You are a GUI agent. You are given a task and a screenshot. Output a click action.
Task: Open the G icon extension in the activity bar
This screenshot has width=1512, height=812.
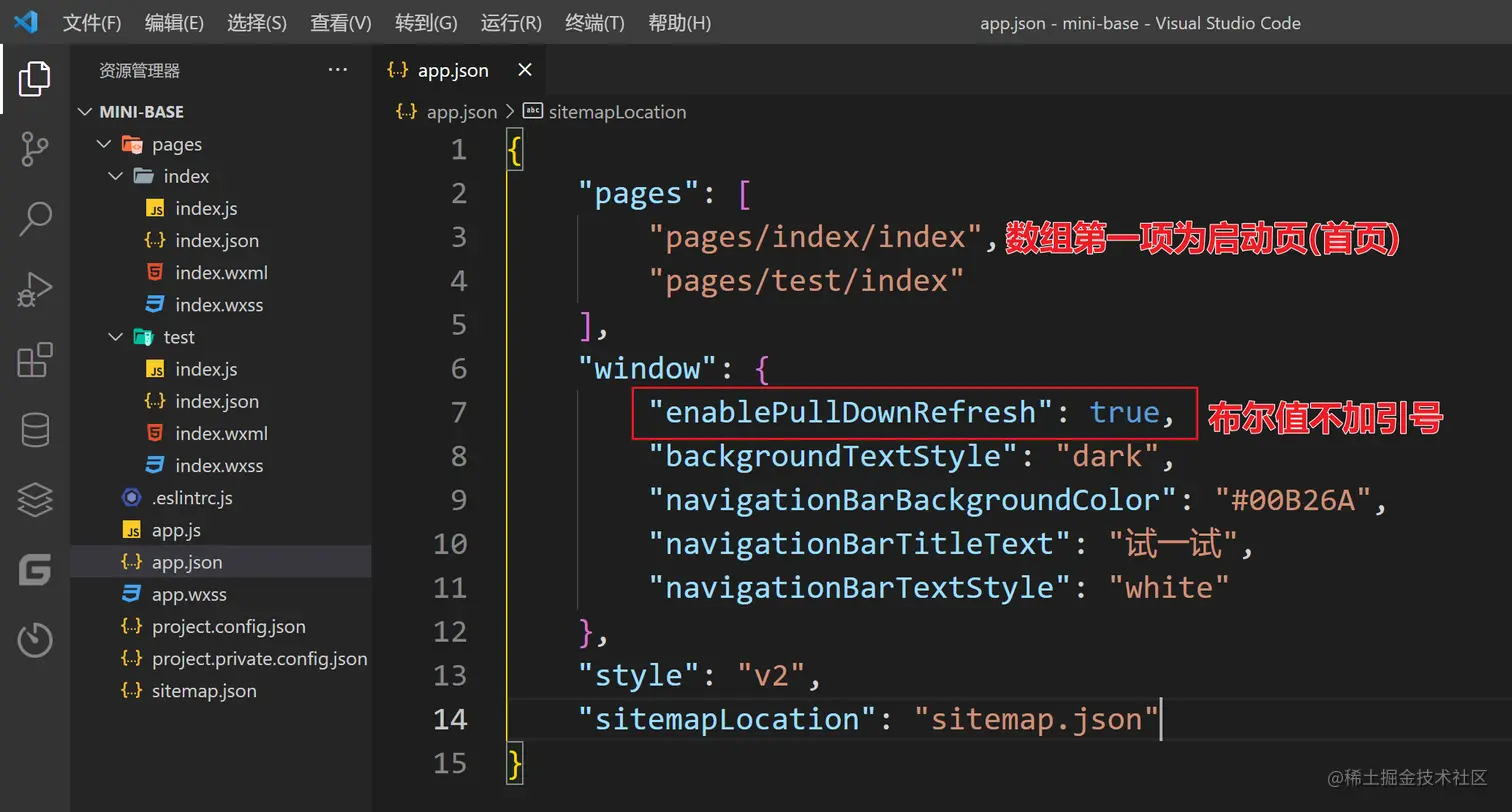point(35,570)
